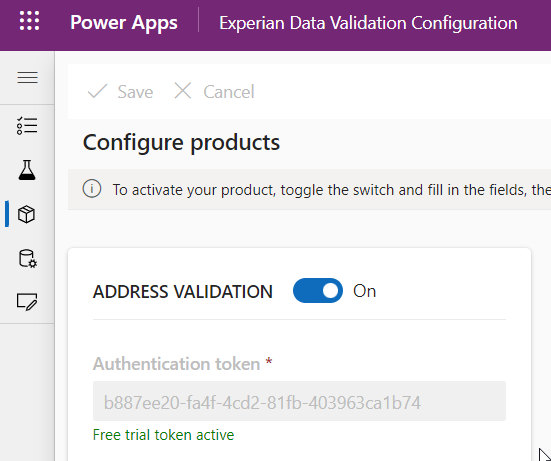This screenshot has height=461, width=551.
Task: Open Experian Data Validation Configuration app title
Action: (368, 23)
